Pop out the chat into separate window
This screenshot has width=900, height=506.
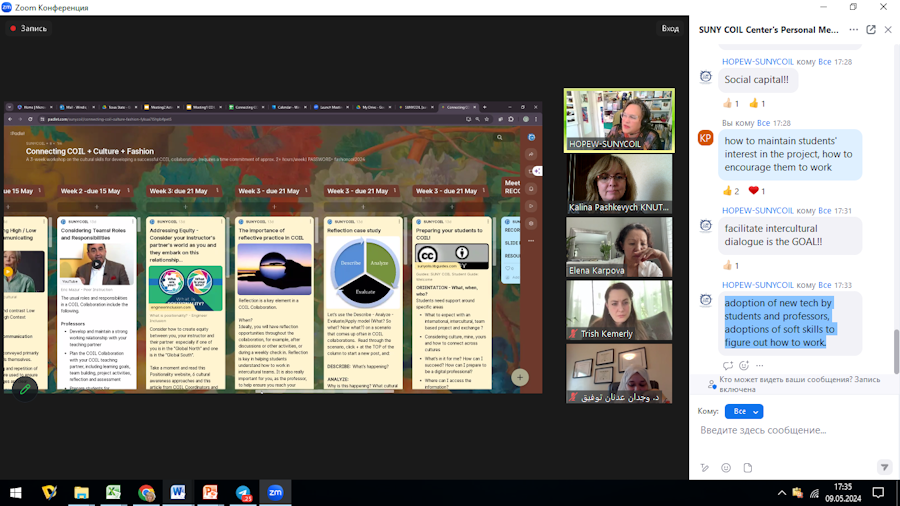(x=871, y=30)
